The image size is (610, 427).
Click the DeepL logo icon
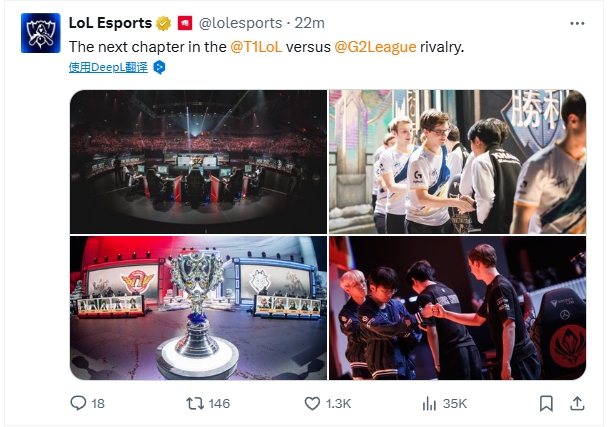159,68
